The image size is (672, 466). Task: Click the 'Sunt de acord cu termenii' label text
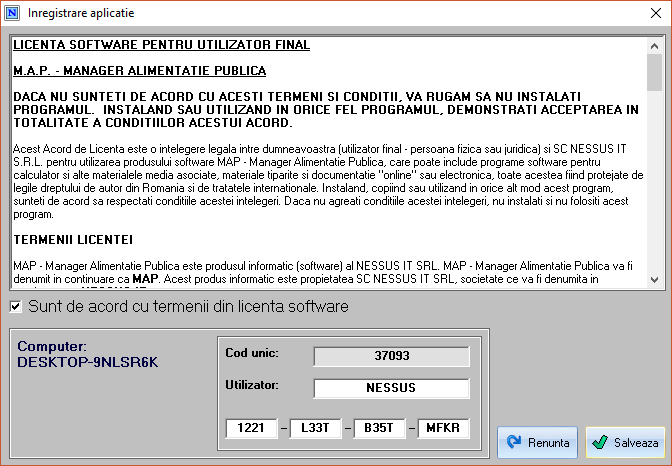[x=188, y=307]
